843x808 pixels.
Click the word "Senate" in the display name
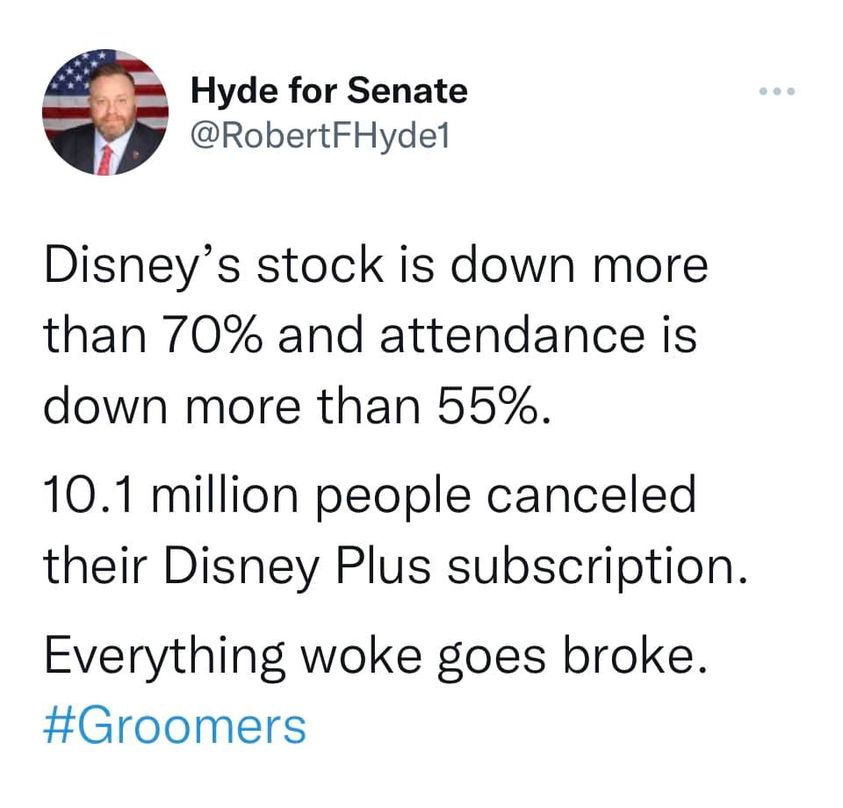pos(407,92)
